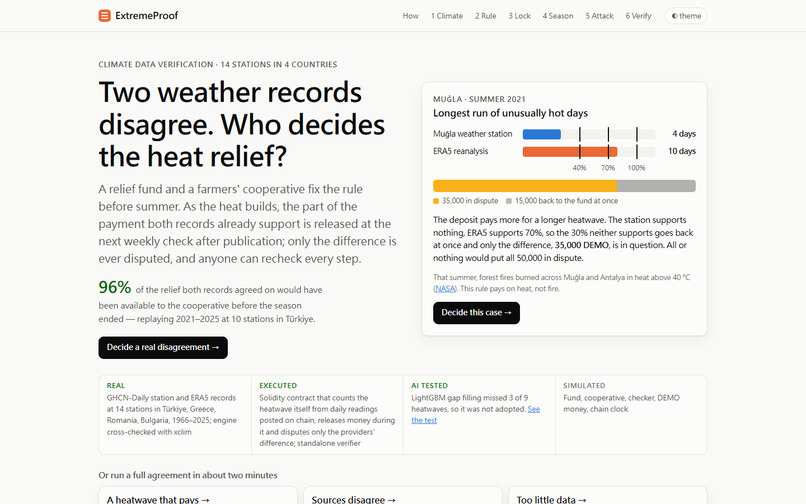806x504 pixels.
Task: Click the AI TESTED status label
Action: [430, 385]
